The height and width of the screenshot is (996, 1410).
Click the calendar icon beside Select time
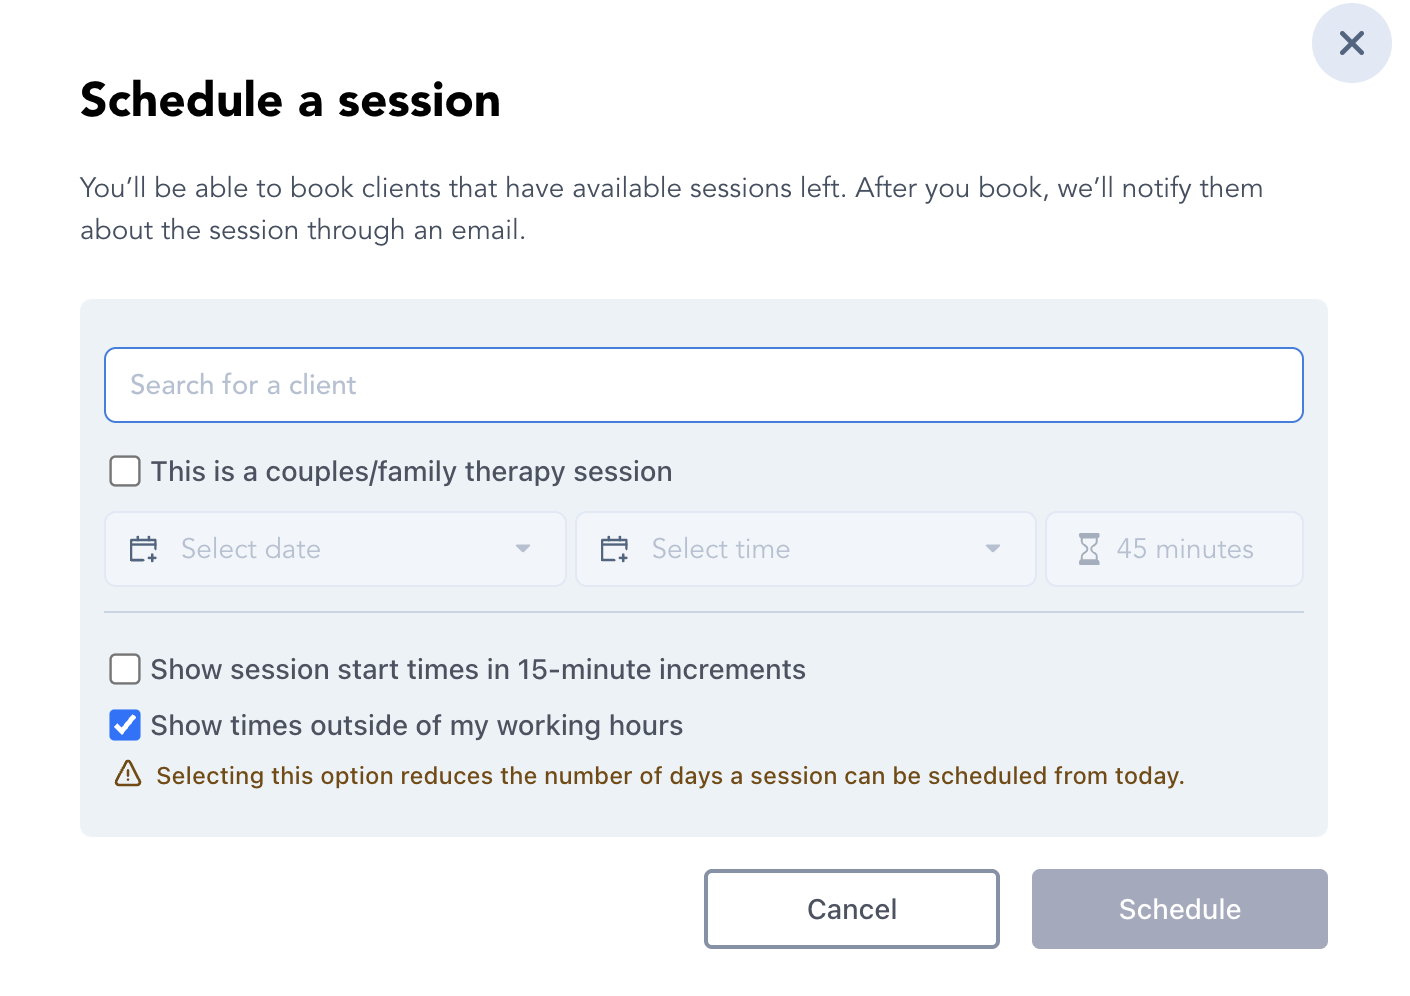point(614,549)
